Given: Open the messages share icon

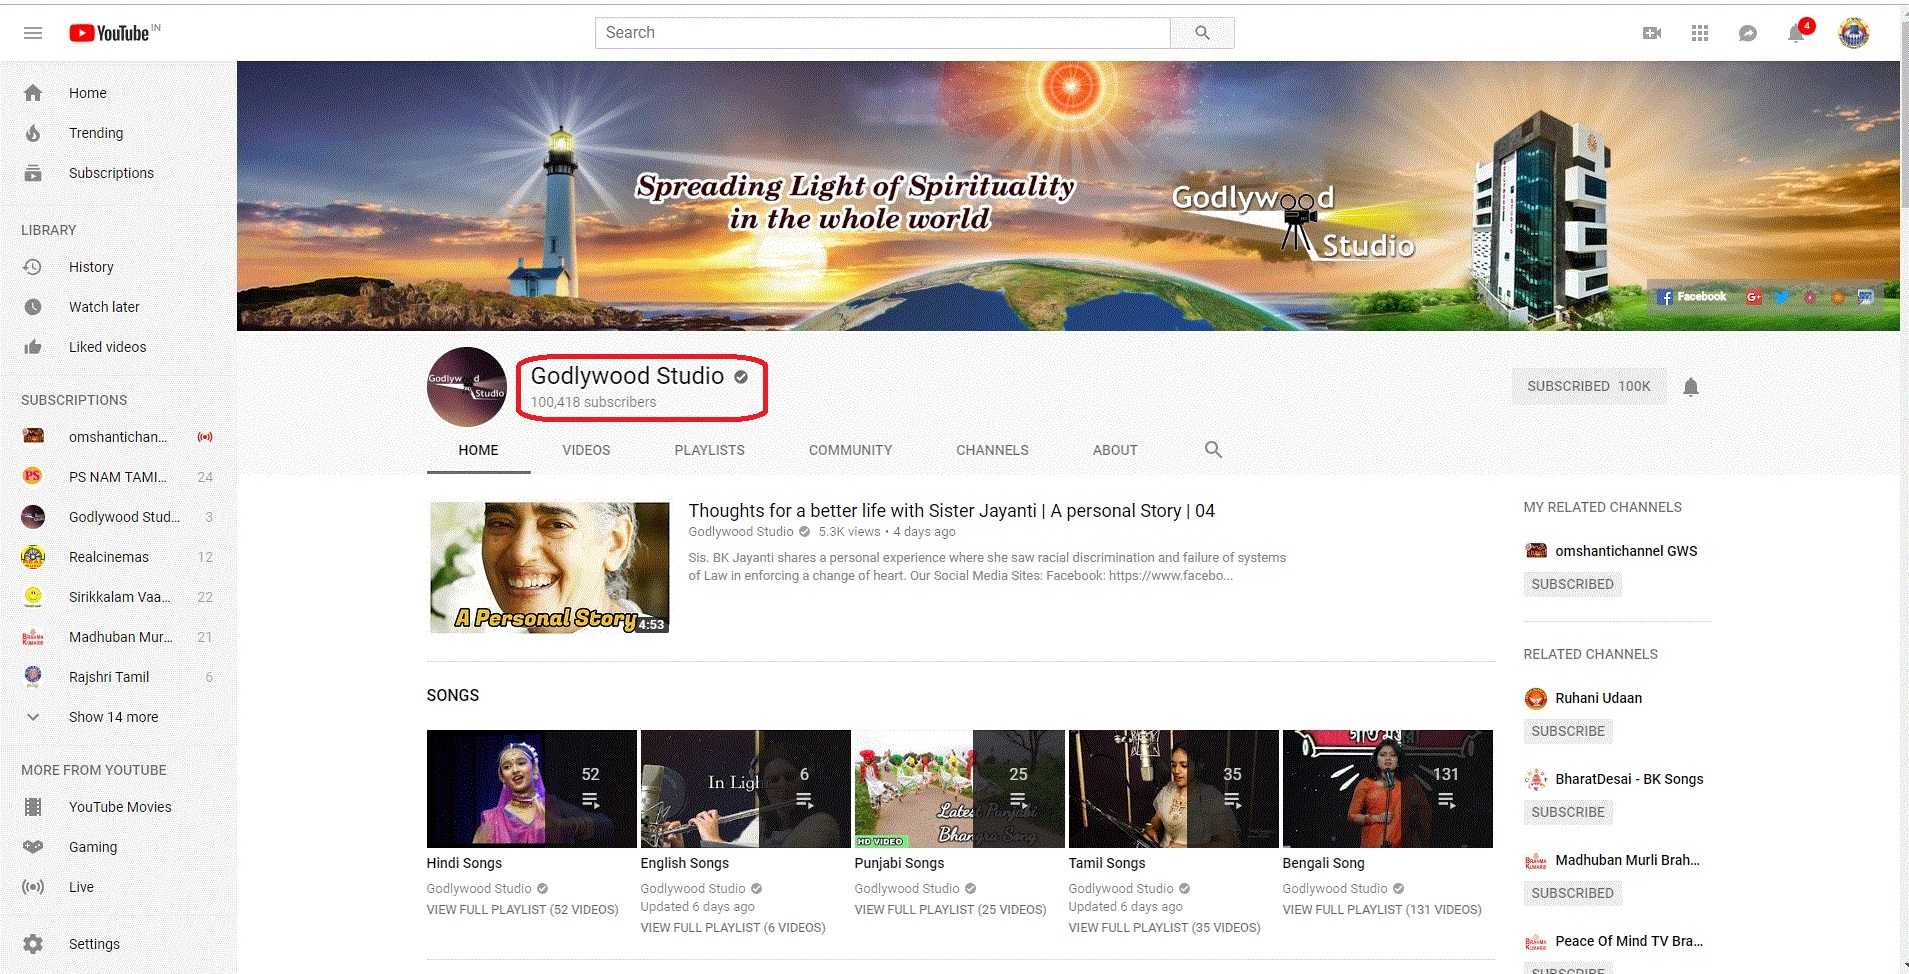Looking at the screenshot, I should [1748, 33].
